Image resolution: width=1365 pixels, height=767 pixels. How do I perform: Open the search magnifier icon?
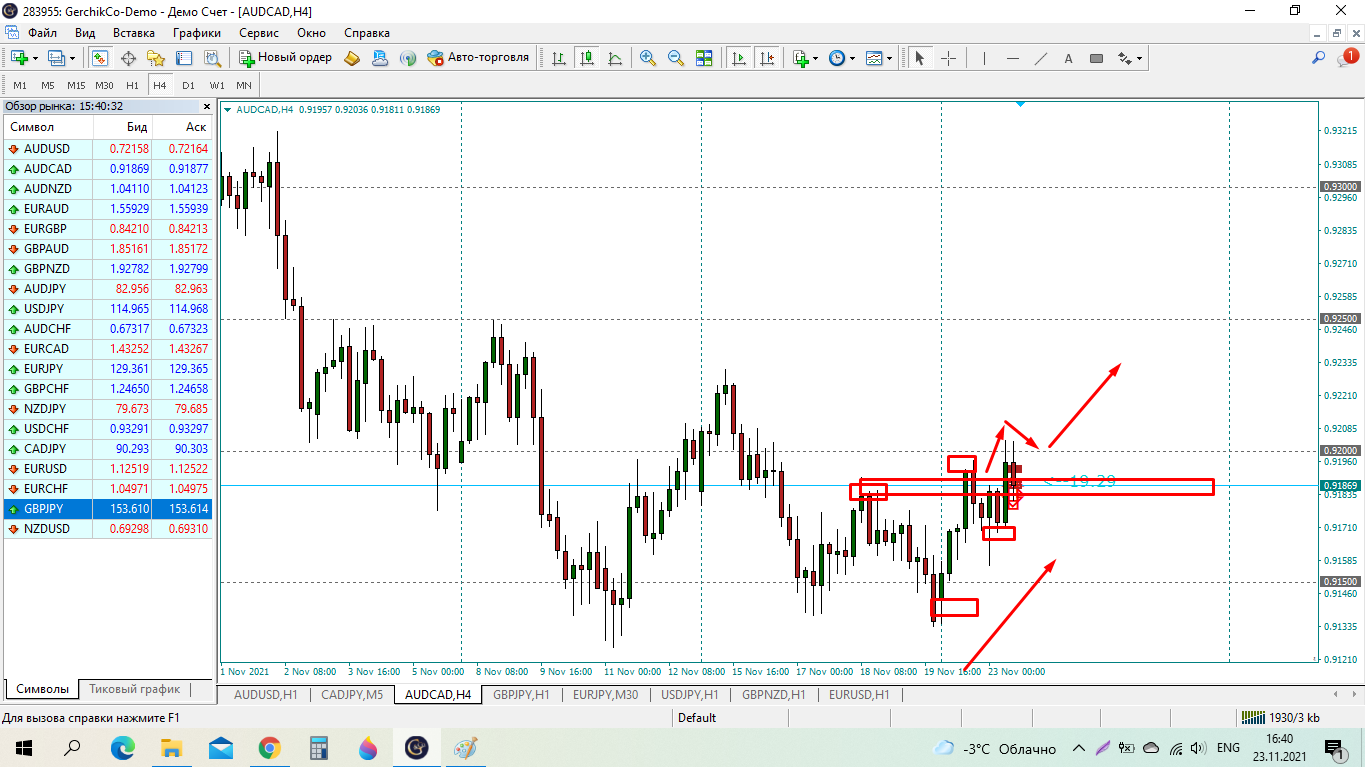(x=1319, y=58)
